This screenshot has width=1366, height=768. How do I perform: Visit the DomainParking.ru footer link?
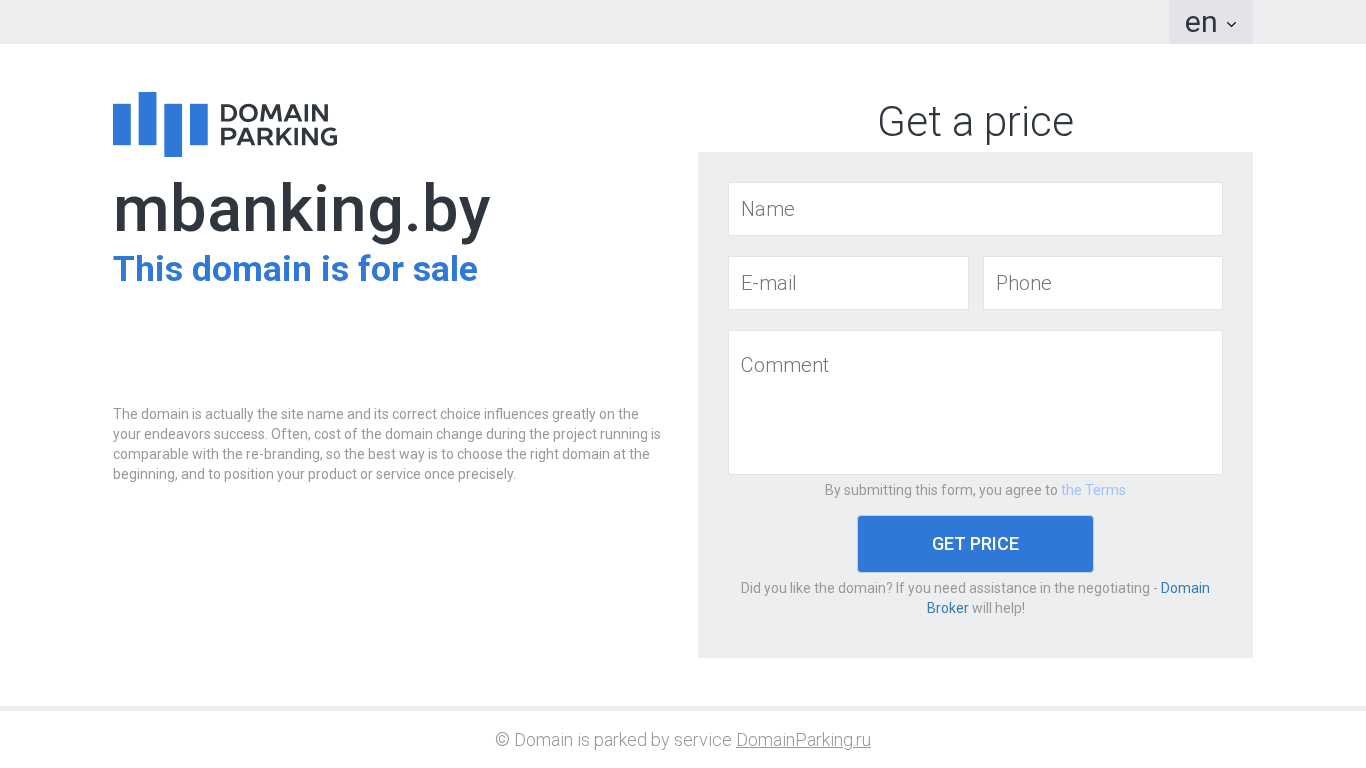[803, 740]
